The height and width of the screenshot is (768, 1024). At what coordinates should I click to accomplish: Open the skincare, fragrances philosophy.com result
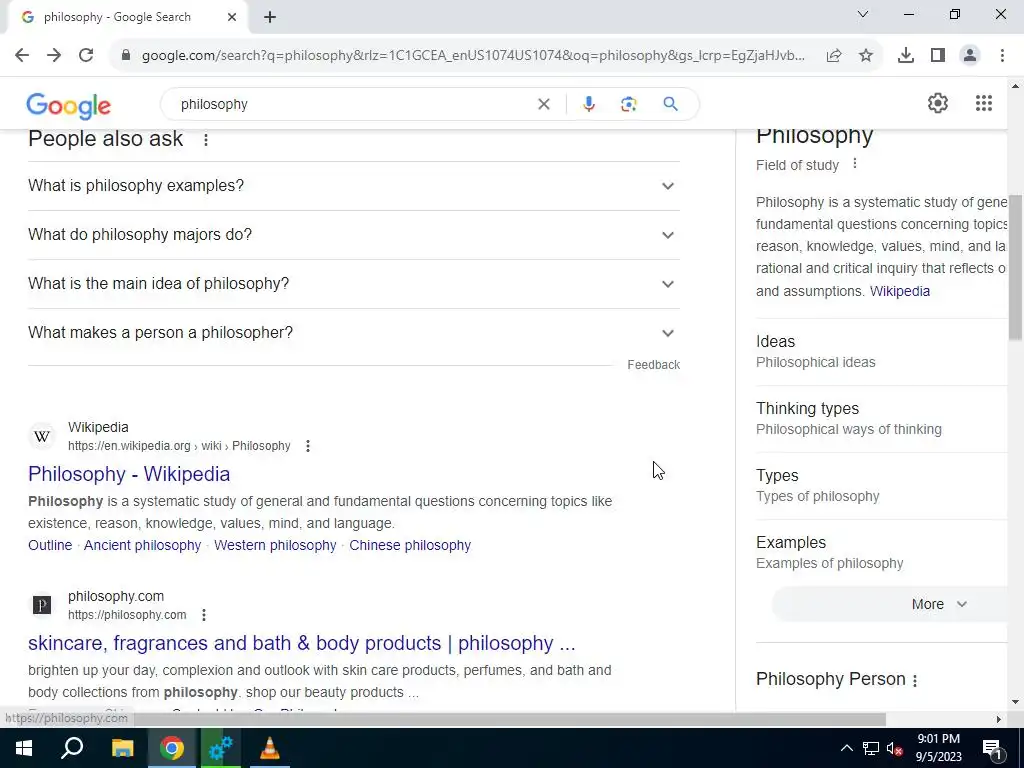[302, 643]
